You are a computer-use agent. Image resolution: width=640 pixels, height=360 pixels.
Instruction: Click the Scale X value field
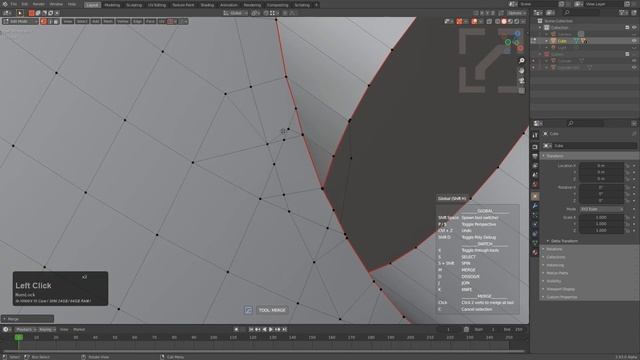pos(601,218)
